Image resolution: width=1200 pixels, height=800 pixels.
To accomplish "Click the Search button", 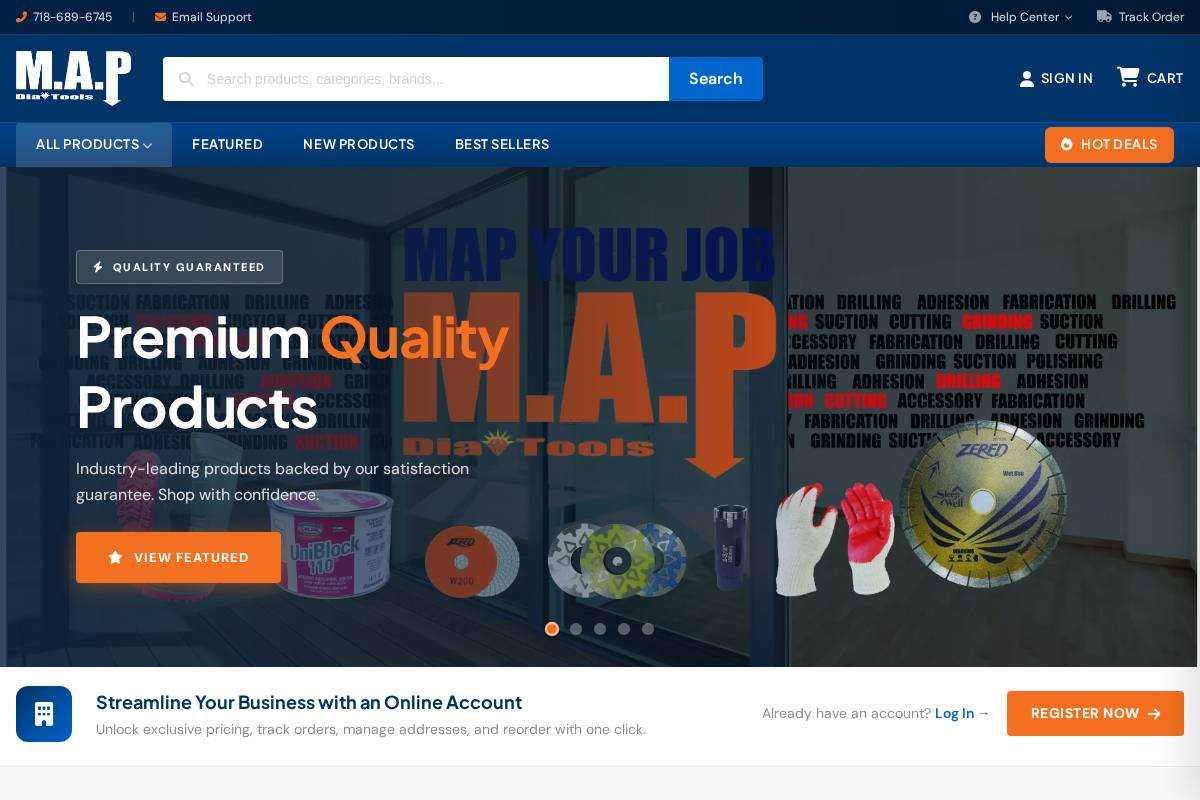I will pos(716,79).
